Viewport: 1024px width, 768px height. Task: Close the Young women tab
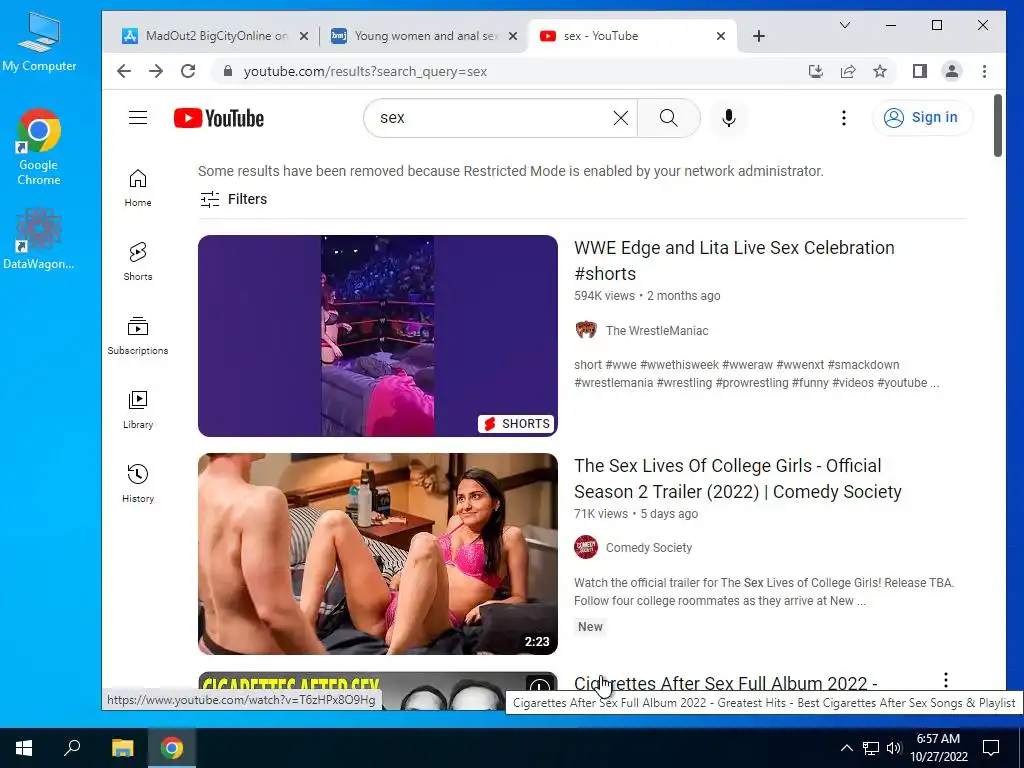[x=513, y=36]
